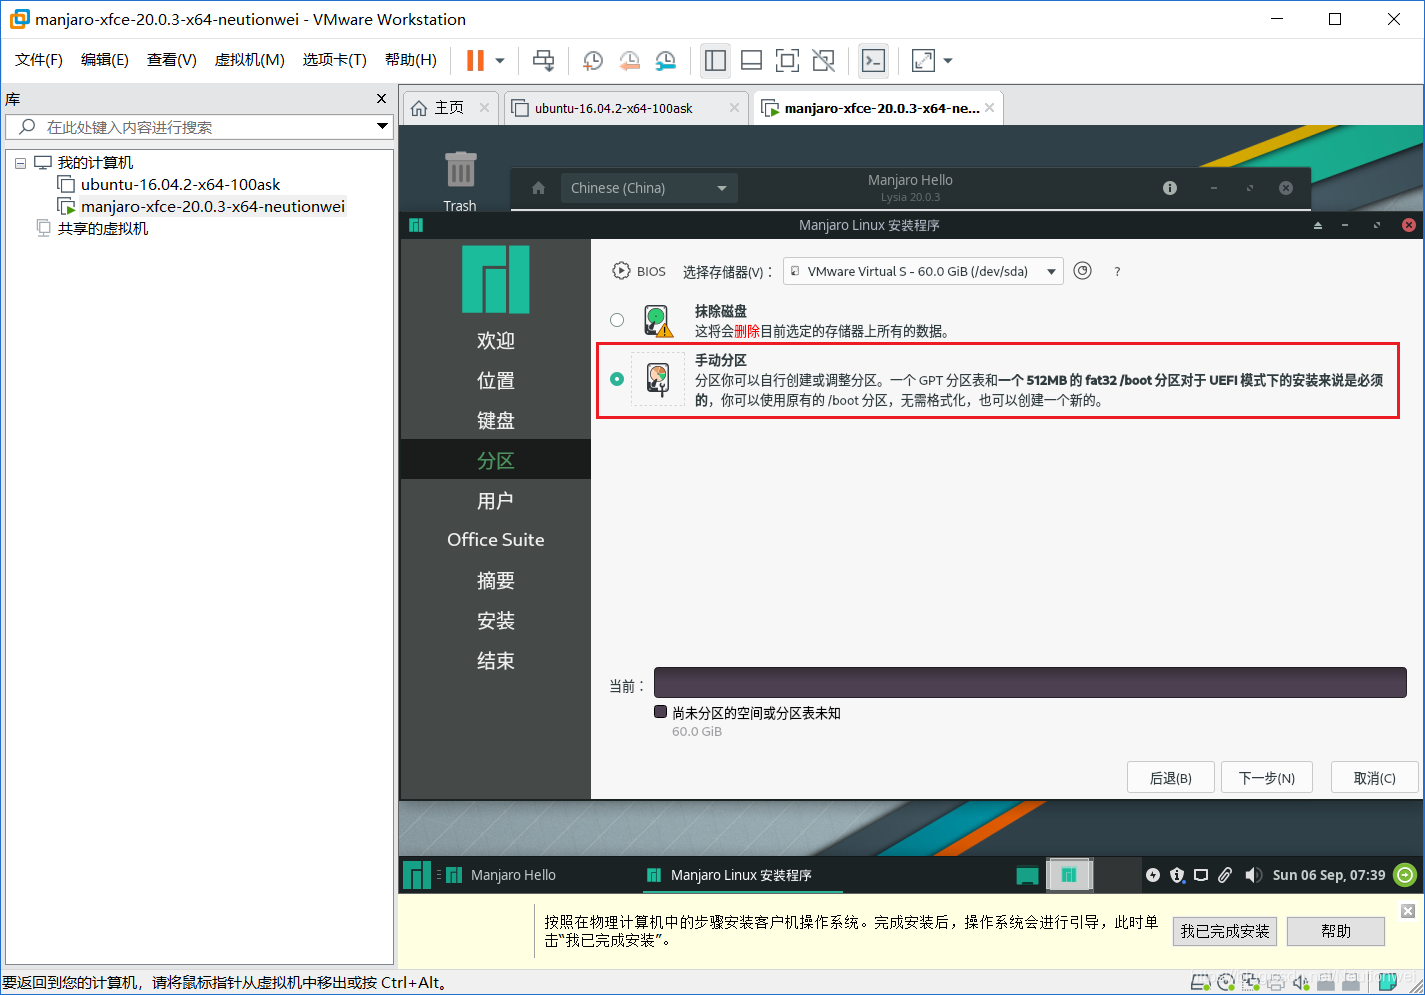Click the security shield tray icon
This screenshot has height=995, width=1425.
point(1177,875)
